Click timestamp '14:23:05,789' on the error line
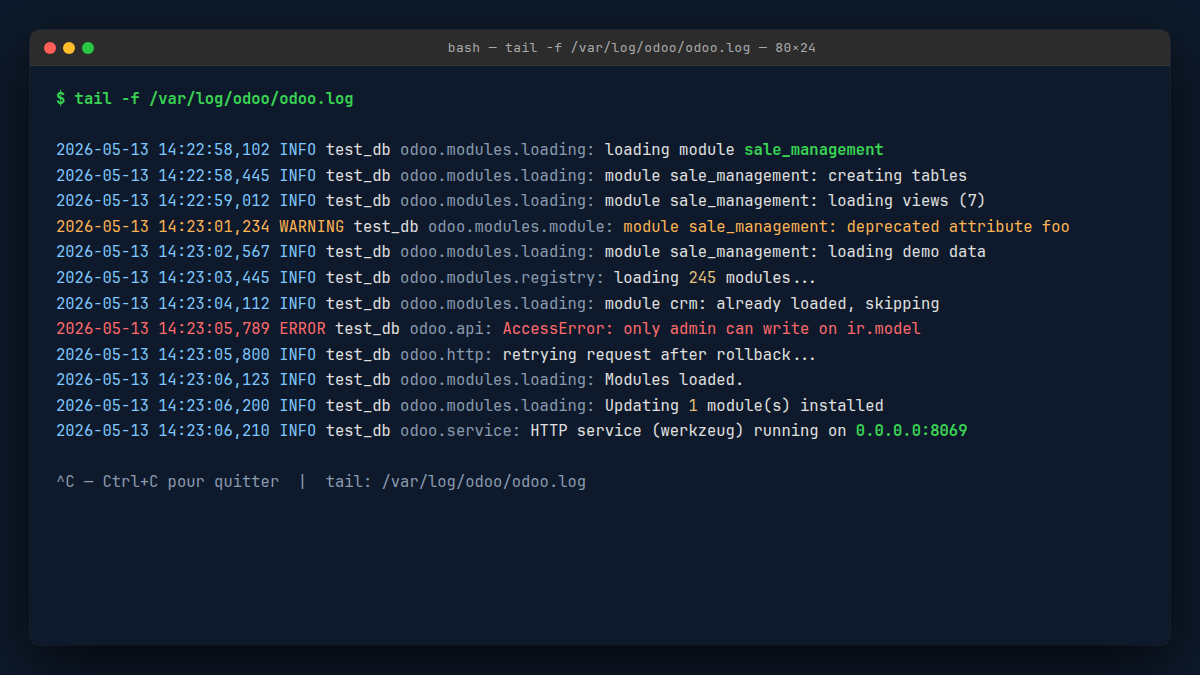This screenshot has height=675, width=1200. tap(214, 329)
